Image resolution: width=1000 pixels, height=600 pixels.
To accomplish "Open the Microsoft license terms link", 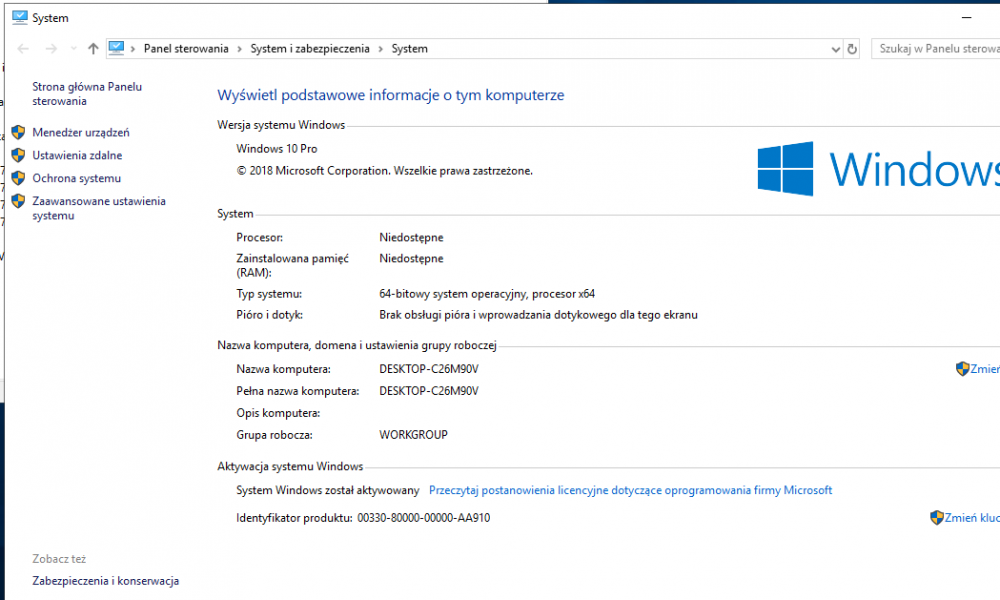I will tap(630, 491).
